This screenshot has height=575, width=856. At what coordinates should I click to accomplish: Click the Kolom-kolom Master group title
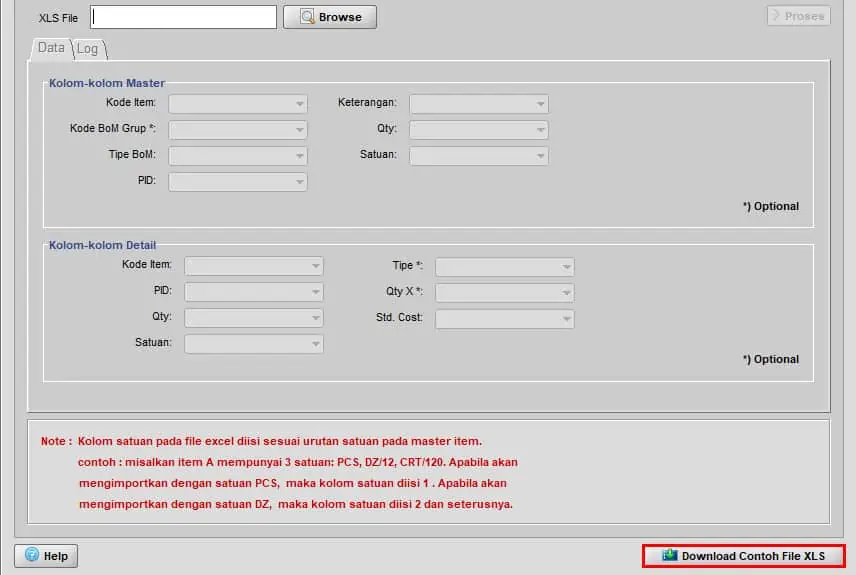pyautogui.click(x=106, y=83)
